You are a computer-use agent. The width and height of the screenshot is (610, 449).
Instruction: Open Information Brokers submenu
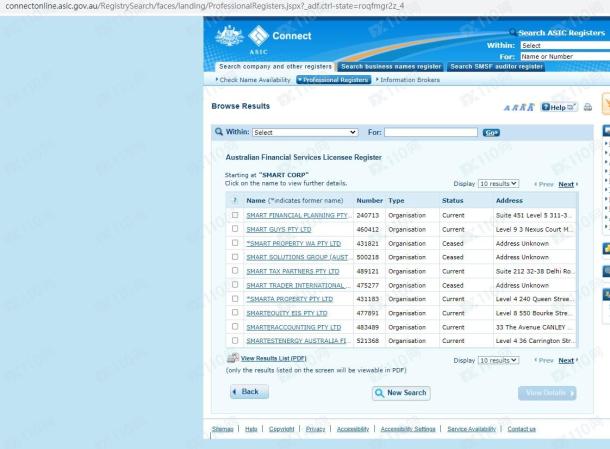[408, 80]
